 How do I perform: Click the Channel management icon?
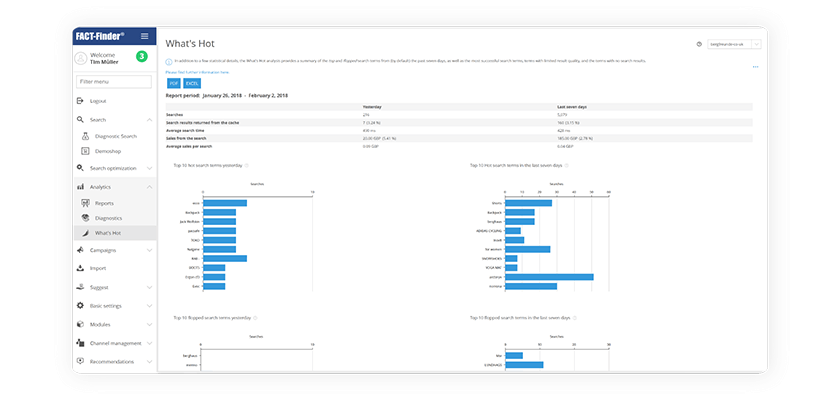tap(80, 343)
